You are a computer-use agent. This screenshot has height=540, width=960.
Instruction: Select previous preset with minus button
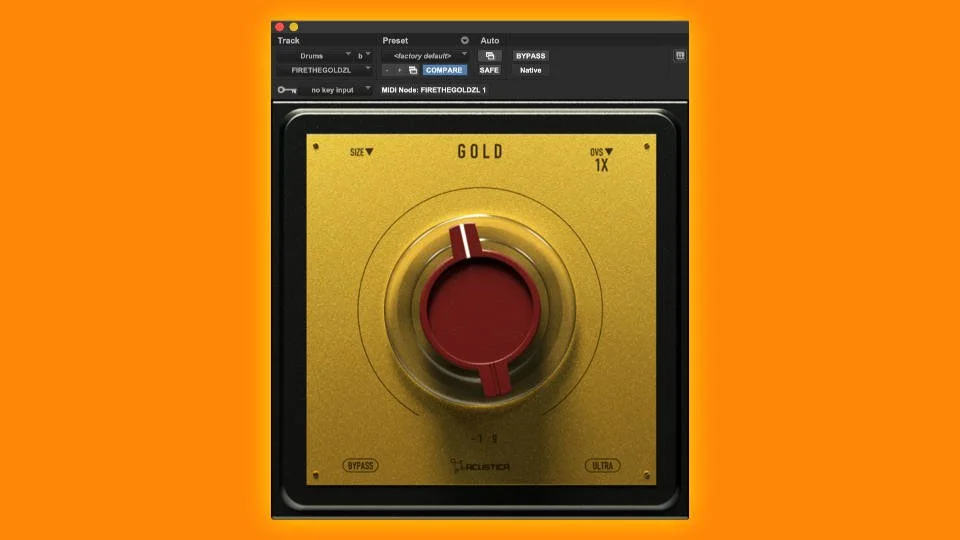387,70
